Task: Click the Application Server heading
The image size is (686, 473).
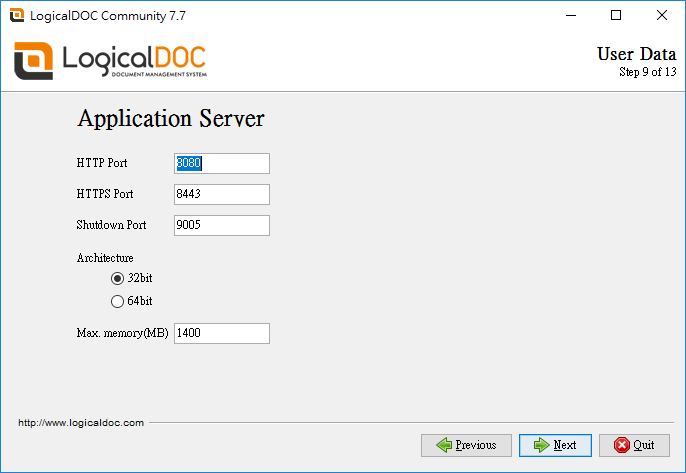Action: coord(171,119)
